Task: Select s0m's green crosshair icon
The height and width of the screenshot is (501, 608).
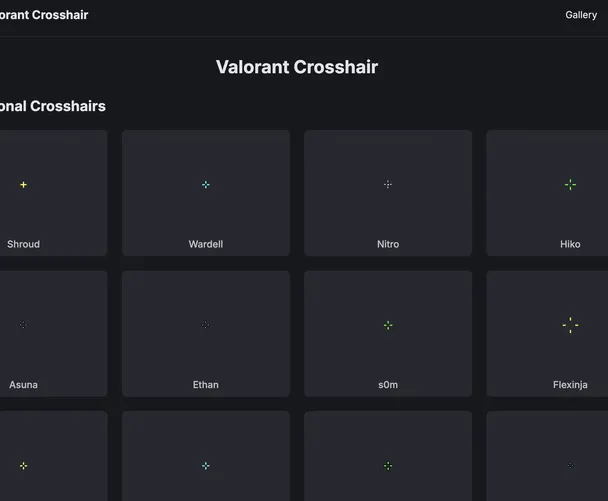Action: click(388, 325)
